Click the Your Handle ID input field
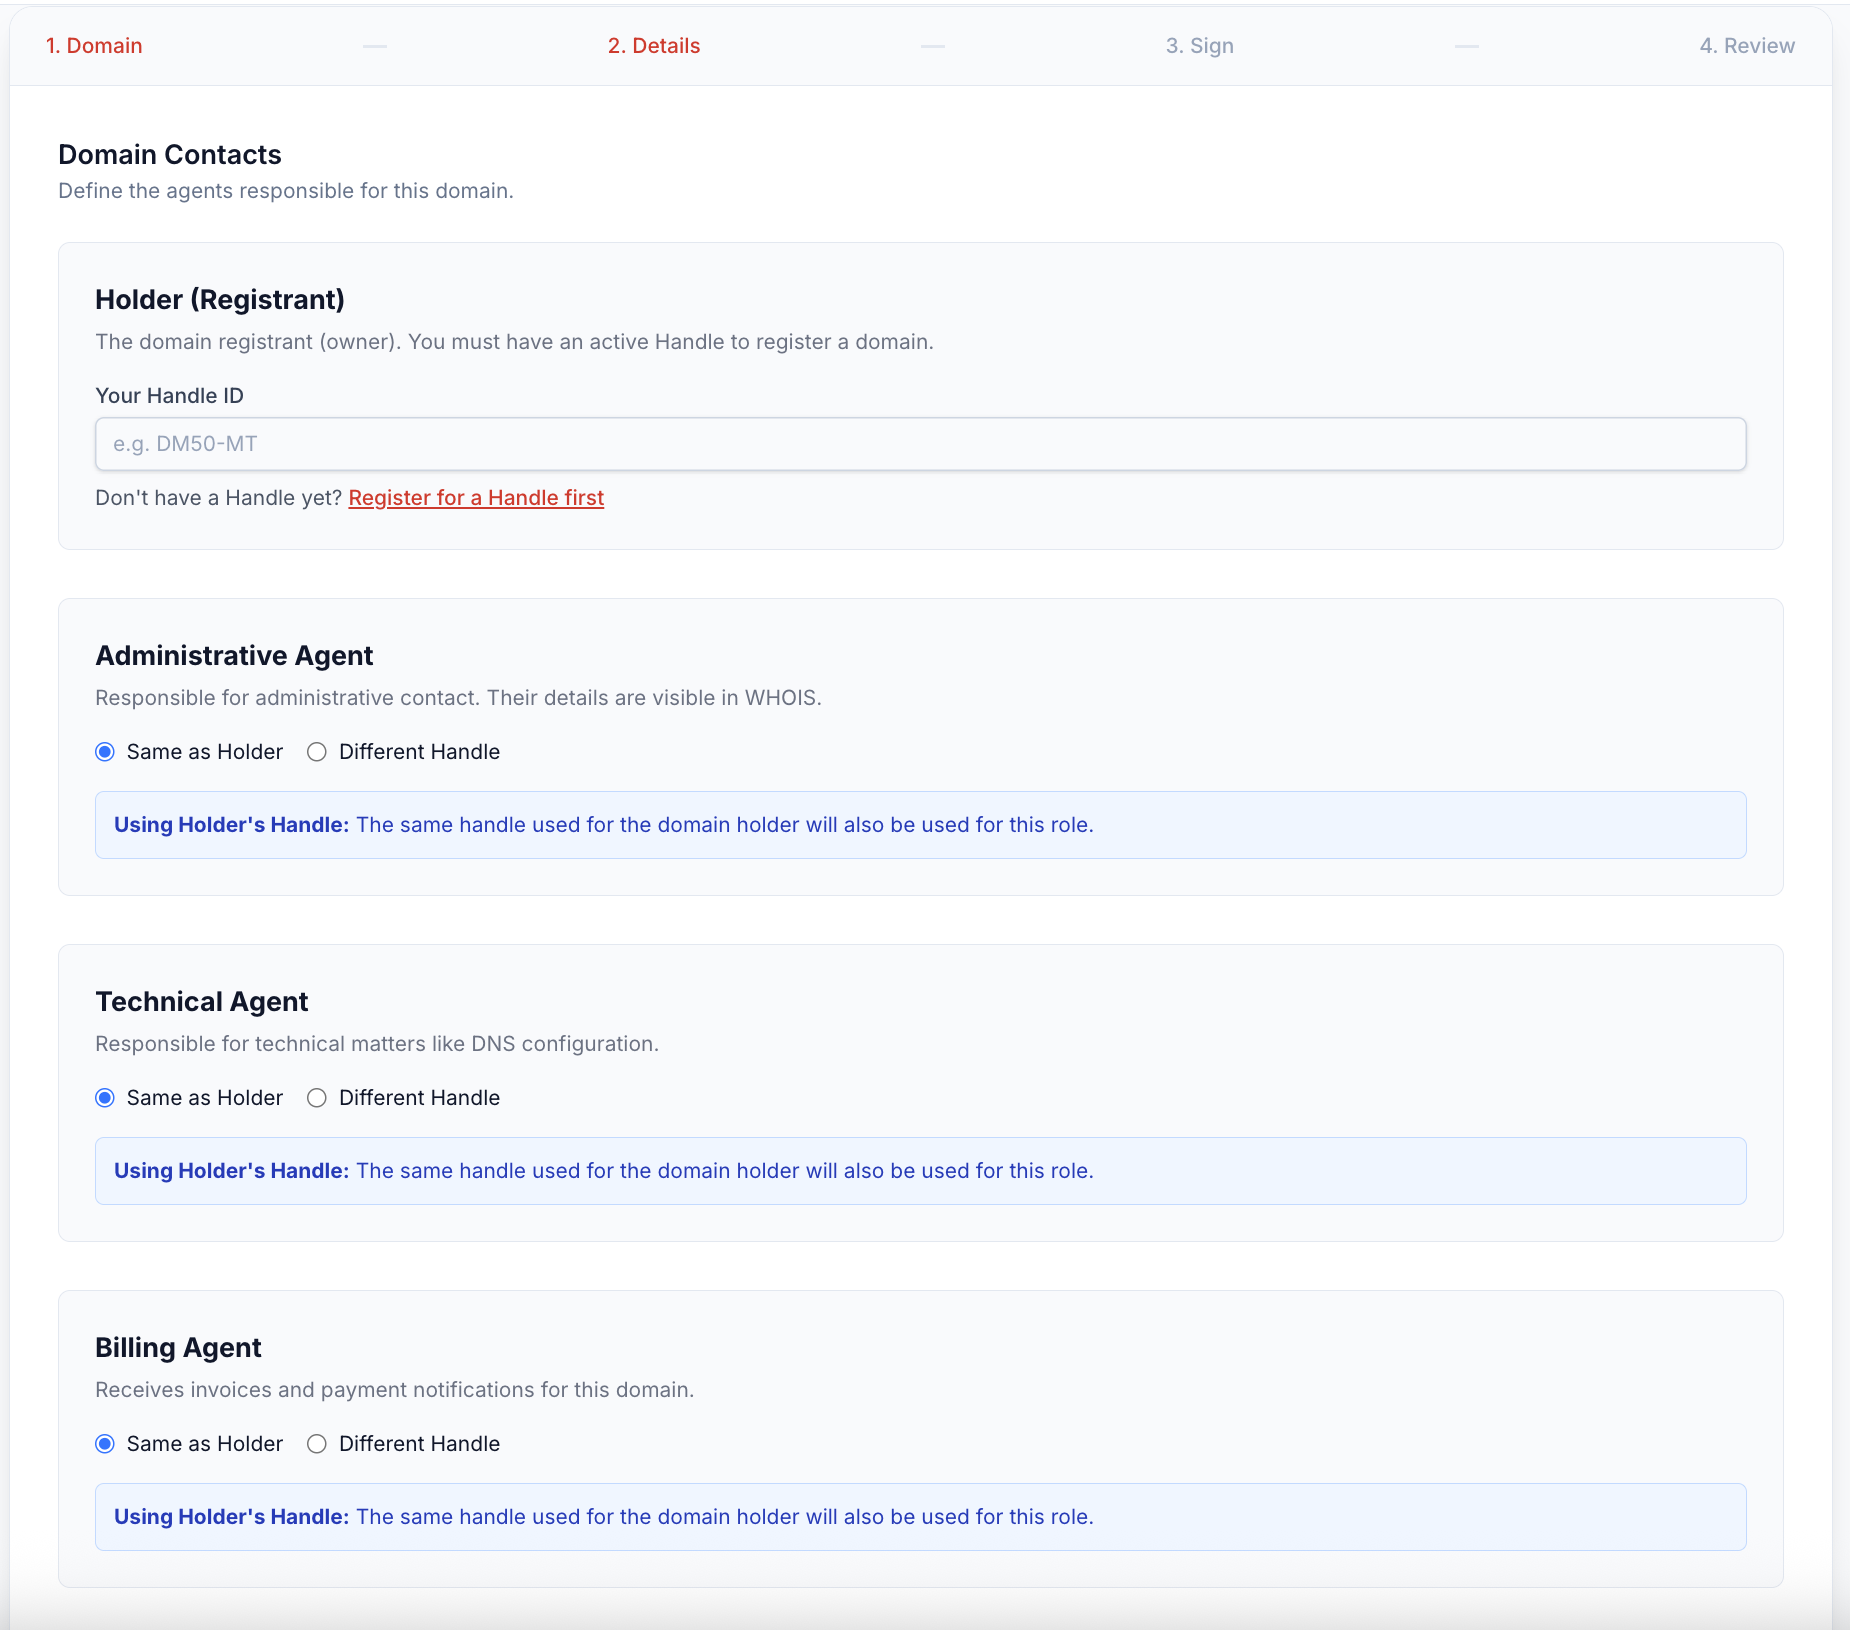The width and height of the screenshot is (1850, 1630). (920, 444)
